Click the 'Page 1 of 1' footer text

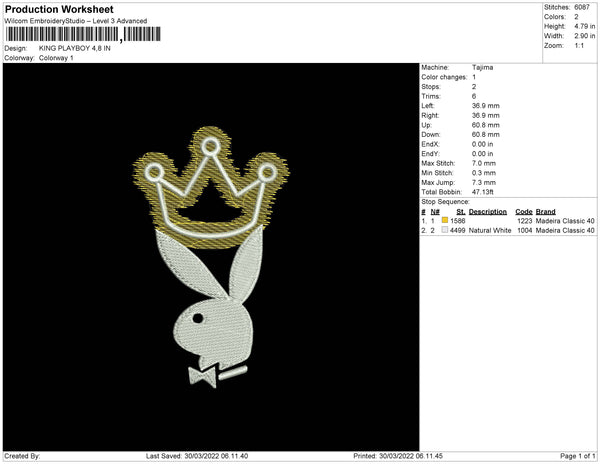(x=577, y=456)
